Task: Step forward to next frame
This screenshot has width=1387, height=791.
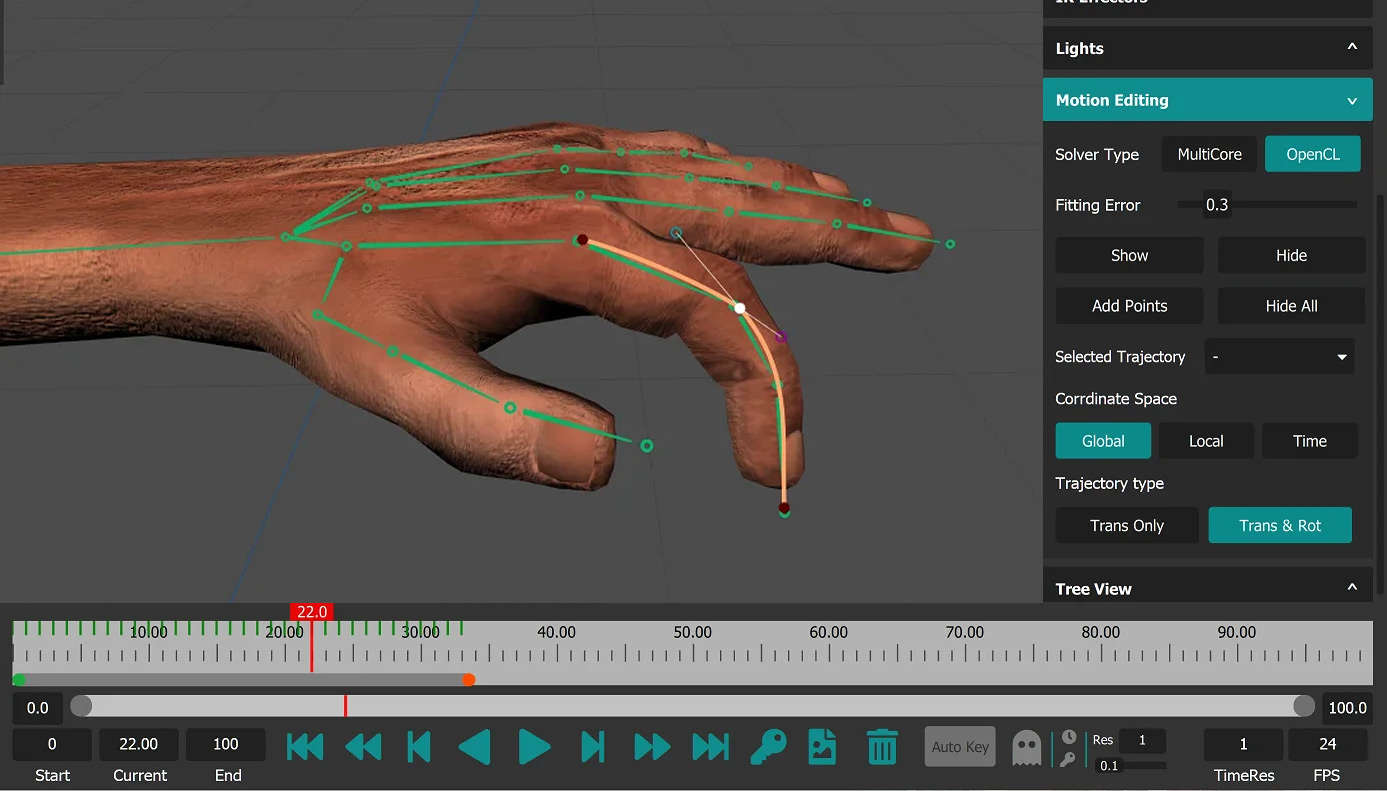Action: (x=593, y=747)
